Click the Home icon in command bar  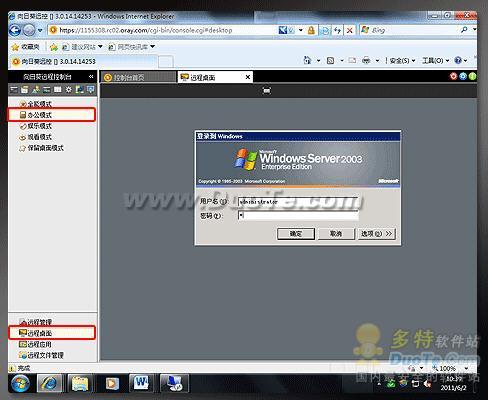307,60
